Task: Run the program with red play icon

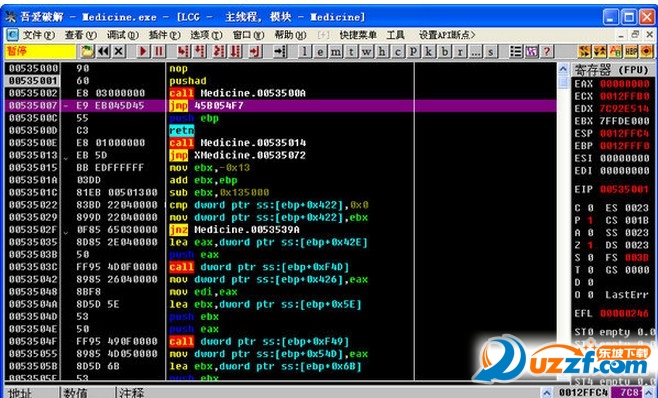Action: pyautogui.click(x=143, y=51)
